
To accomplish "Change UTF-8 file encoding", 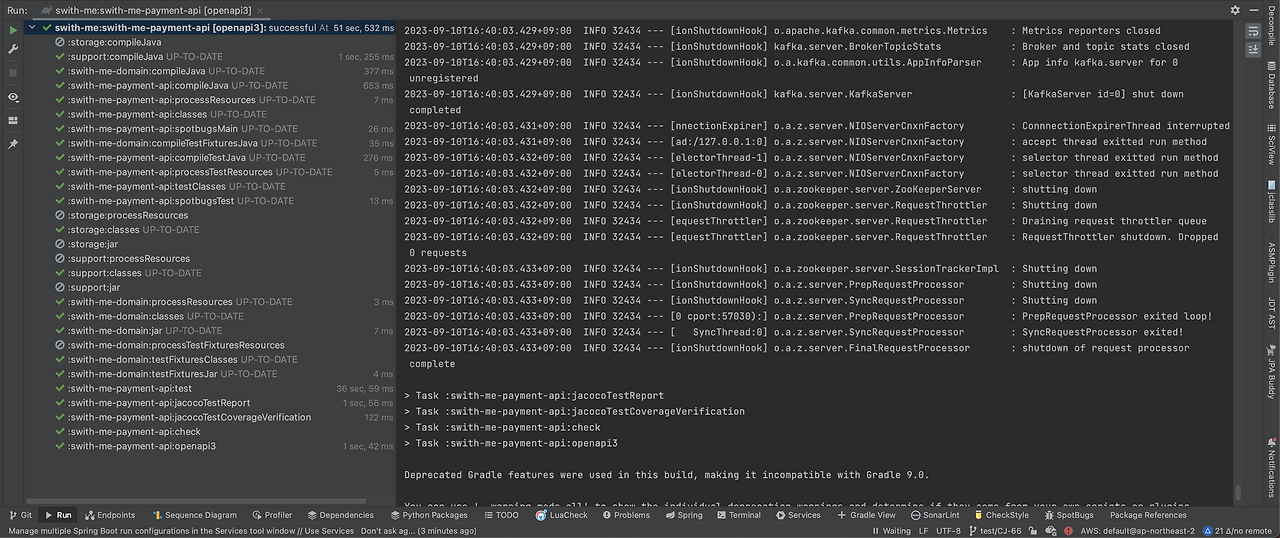I will (949, 531).
